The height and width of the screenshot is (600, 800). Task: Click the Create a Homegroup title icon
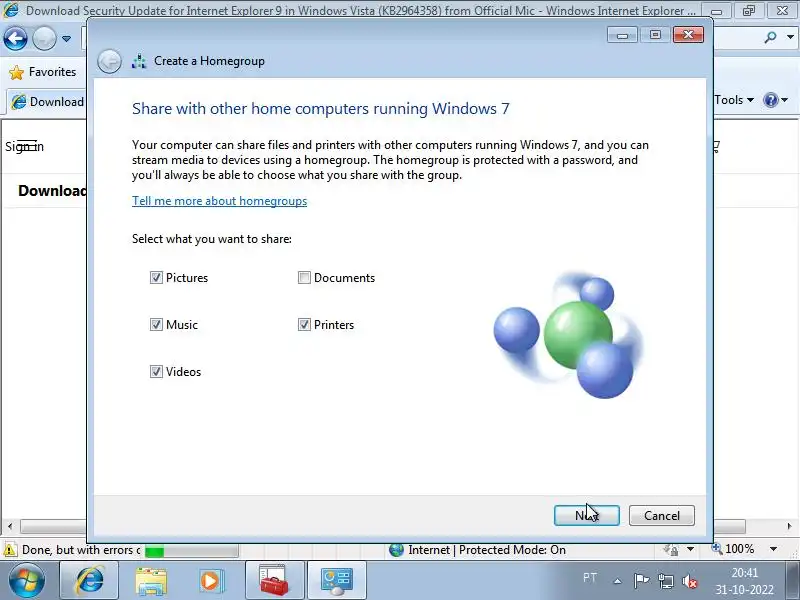[x=139, y=61]
